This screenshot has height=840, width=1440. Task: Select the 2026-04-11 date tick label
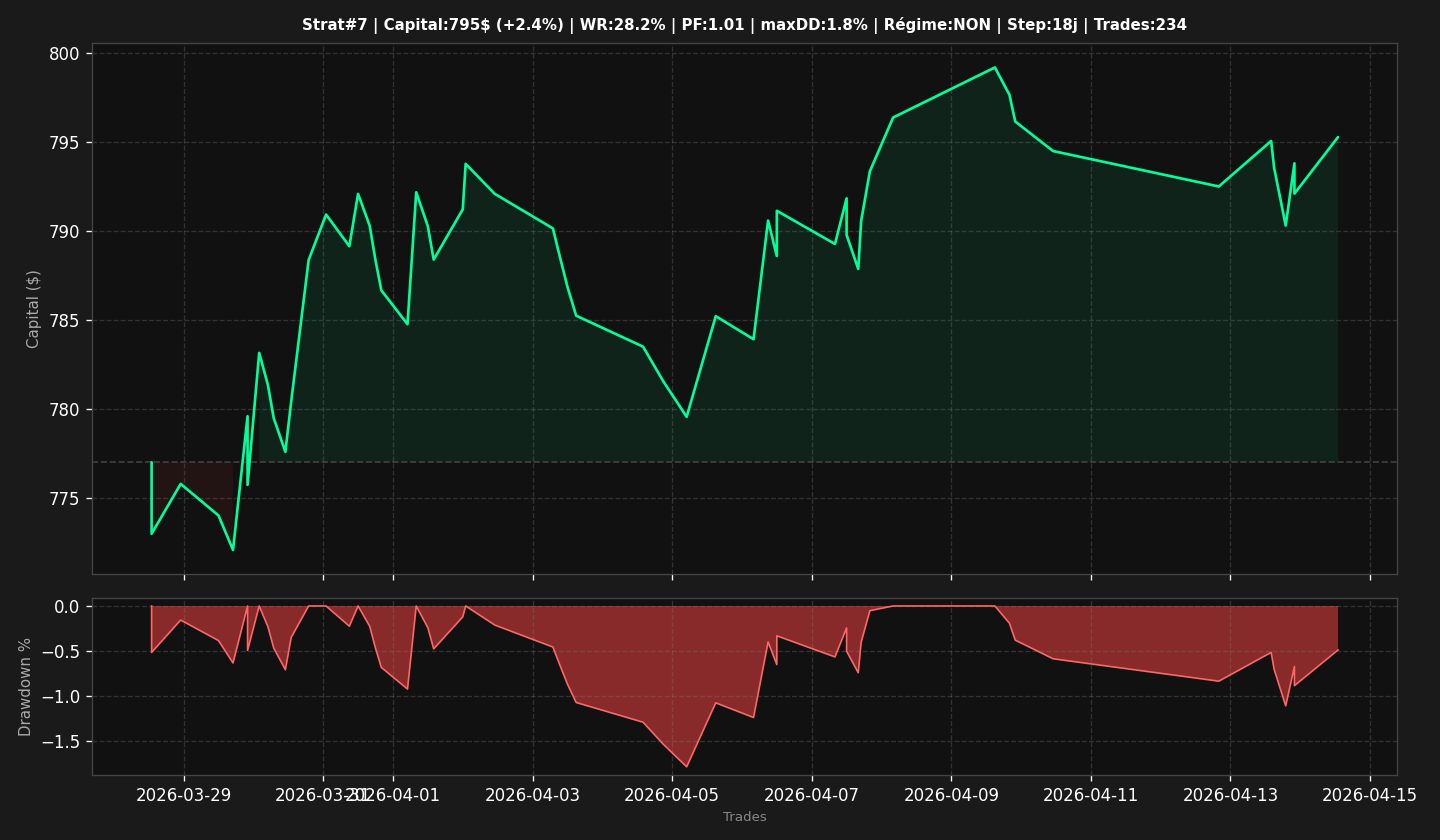click(1091, 795)
